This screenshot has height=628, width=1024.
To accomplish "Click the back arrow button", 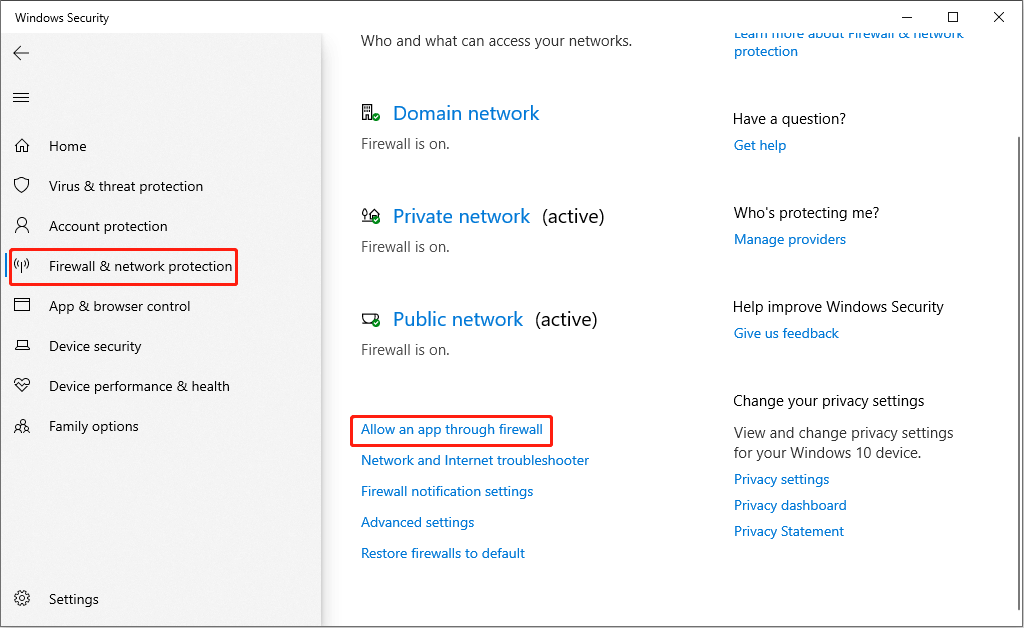I will pos(21,53).
